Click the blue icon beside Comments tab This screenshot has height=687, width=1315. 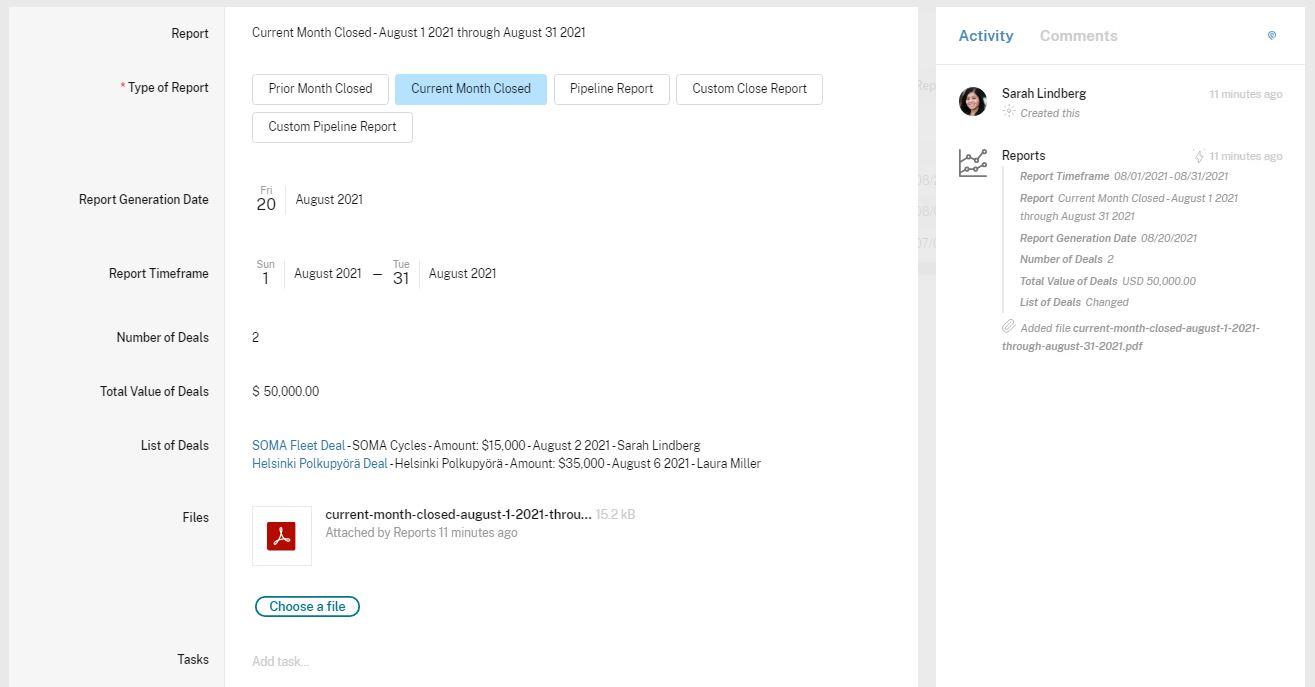(1271, 36)
